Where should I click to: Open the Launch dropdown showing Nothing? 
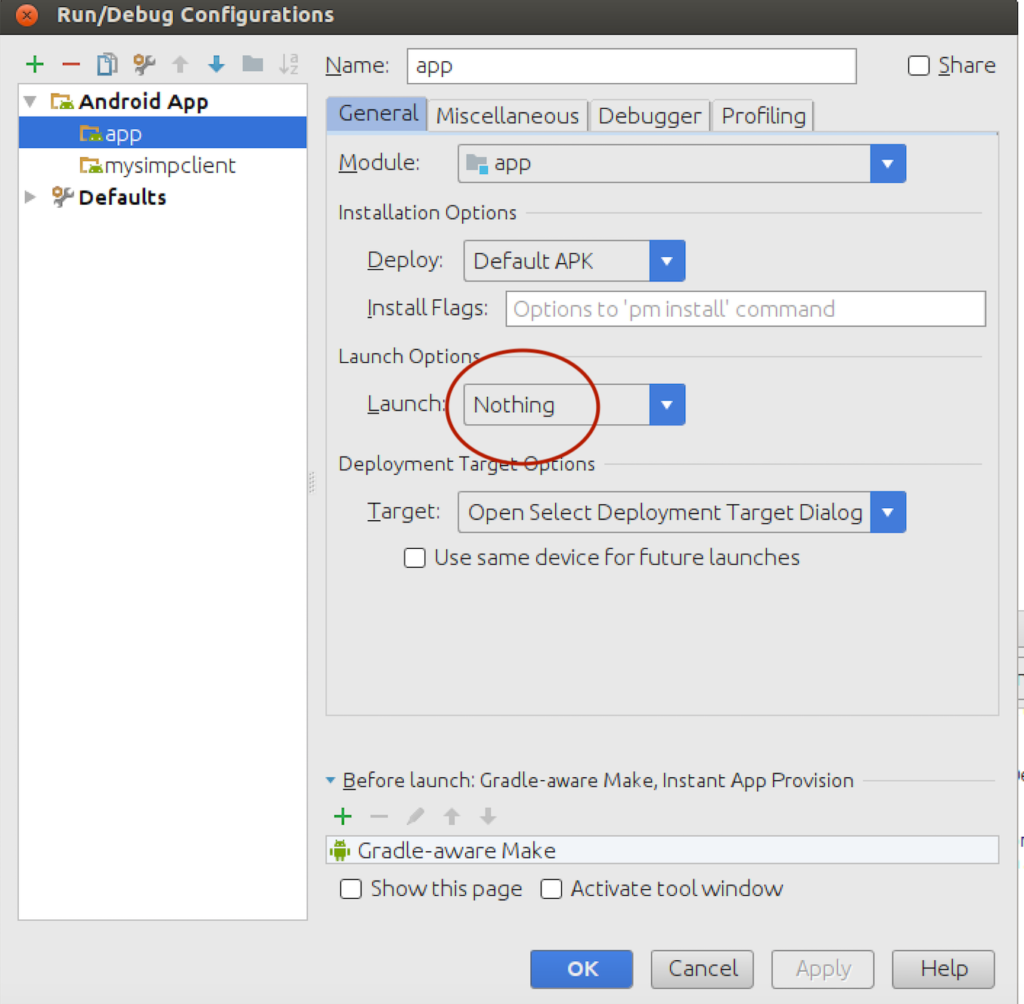(x=668, y=404)
